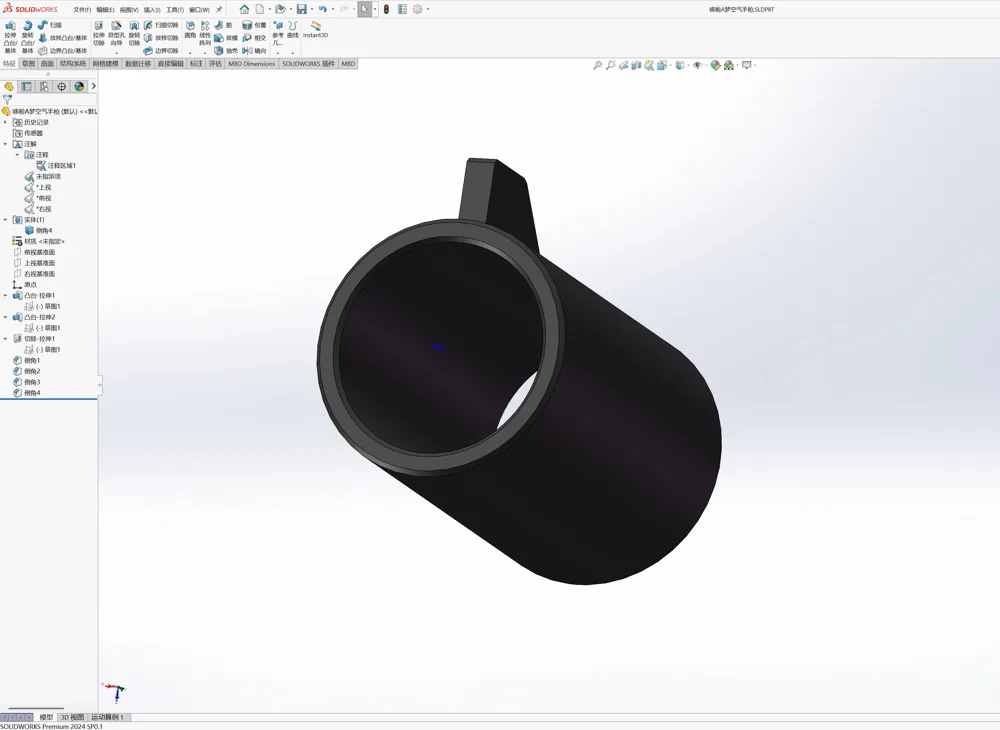Viewport: 1000px width, 730px height.
Task: Click the Rebuild traffic light icon
Action: [x=386, y=9]
